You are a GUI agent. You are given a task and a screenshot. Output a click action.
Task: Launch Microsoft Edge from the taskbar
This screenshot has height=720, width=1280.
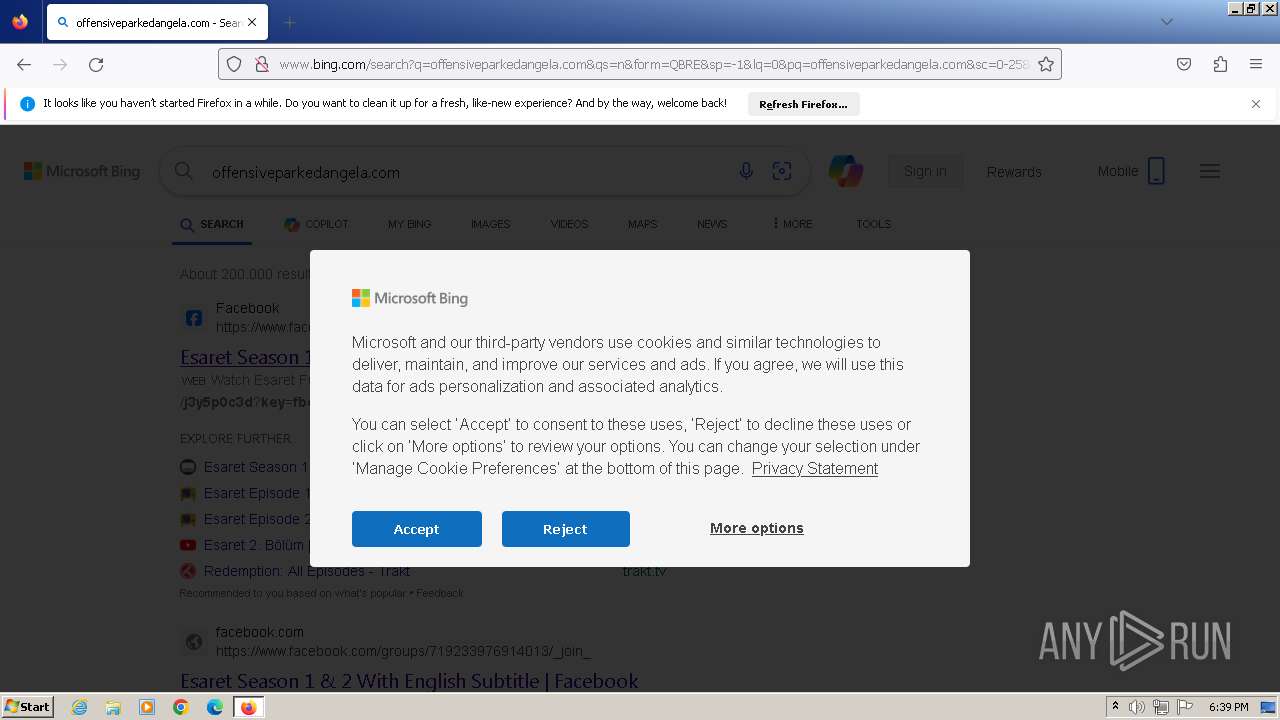215,707
